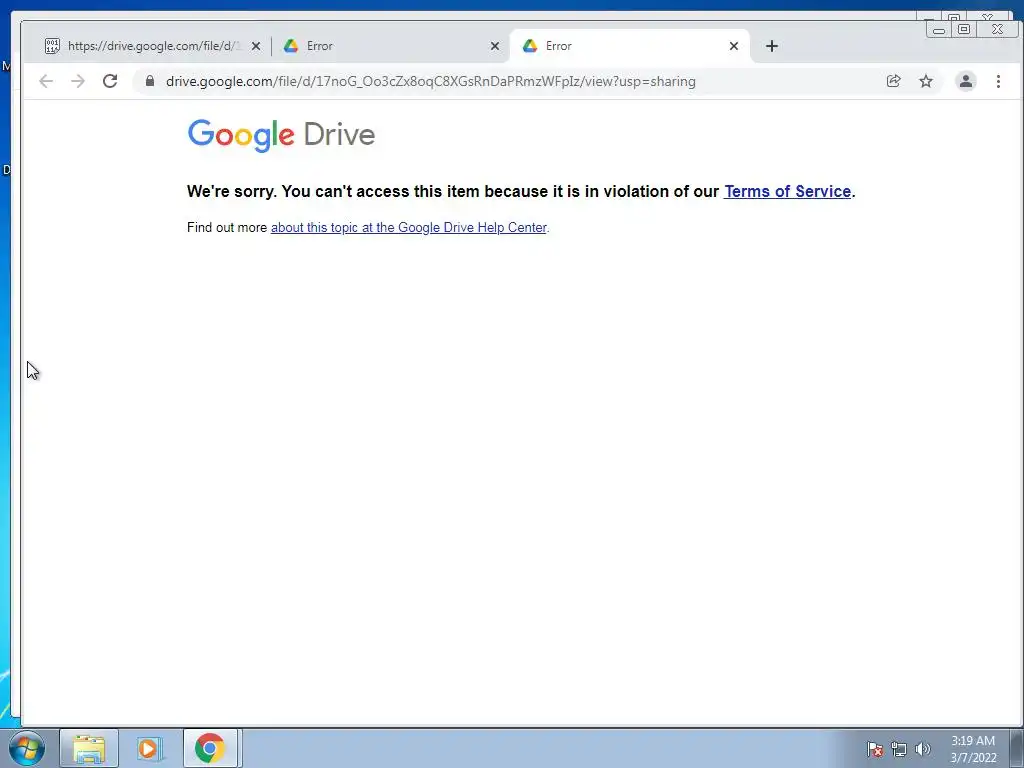Launch Windows Media Player from taskbar
1024x768 pixels.
[x=149, y=748]
